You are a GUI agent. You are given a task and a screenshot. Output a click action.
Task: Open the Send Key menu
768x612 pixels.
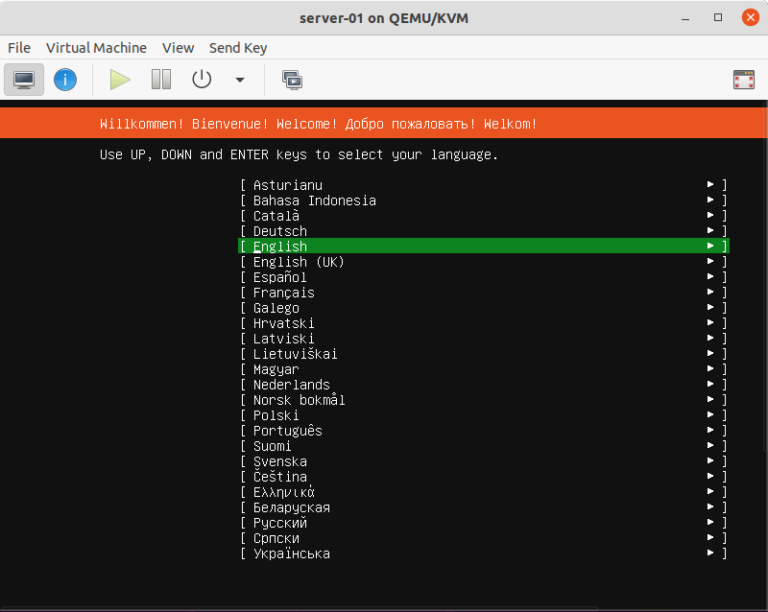pyautogui.click(x=238, y=48)
